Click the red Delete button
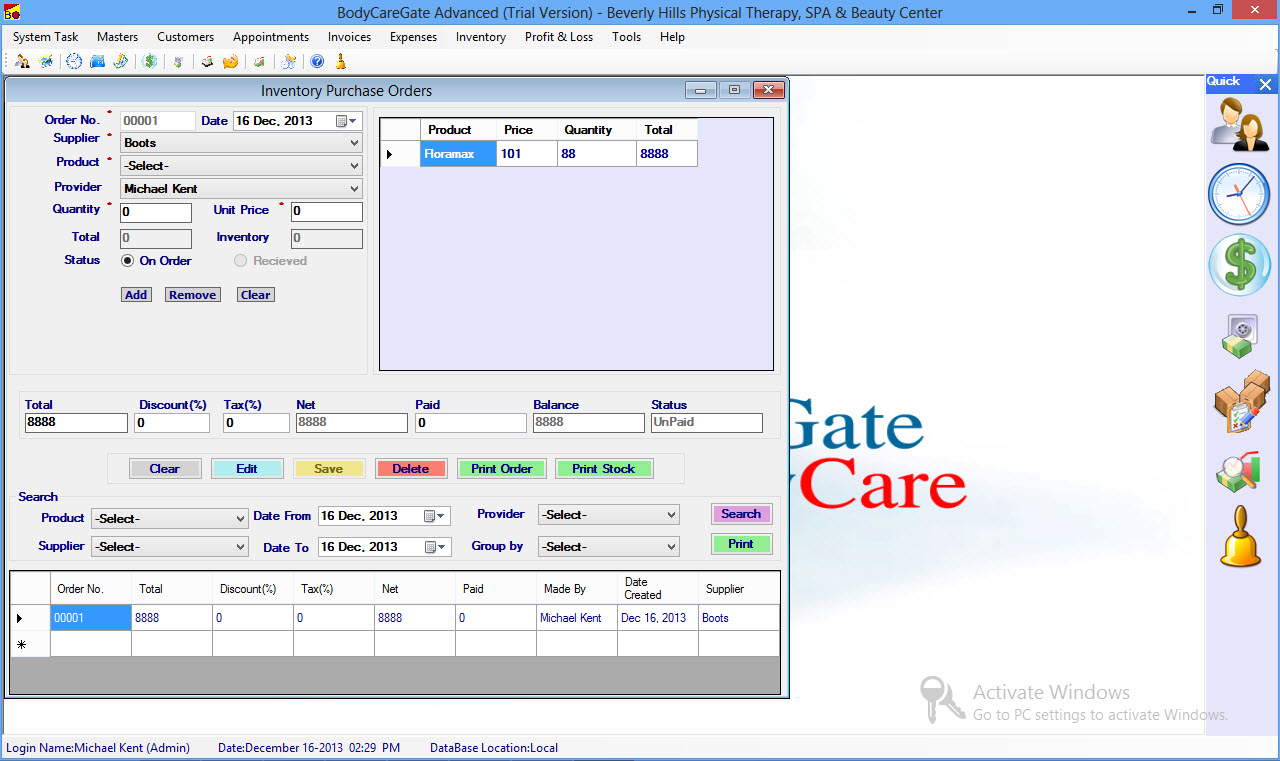The image size is (1280, 761). (x=410, y=469)
